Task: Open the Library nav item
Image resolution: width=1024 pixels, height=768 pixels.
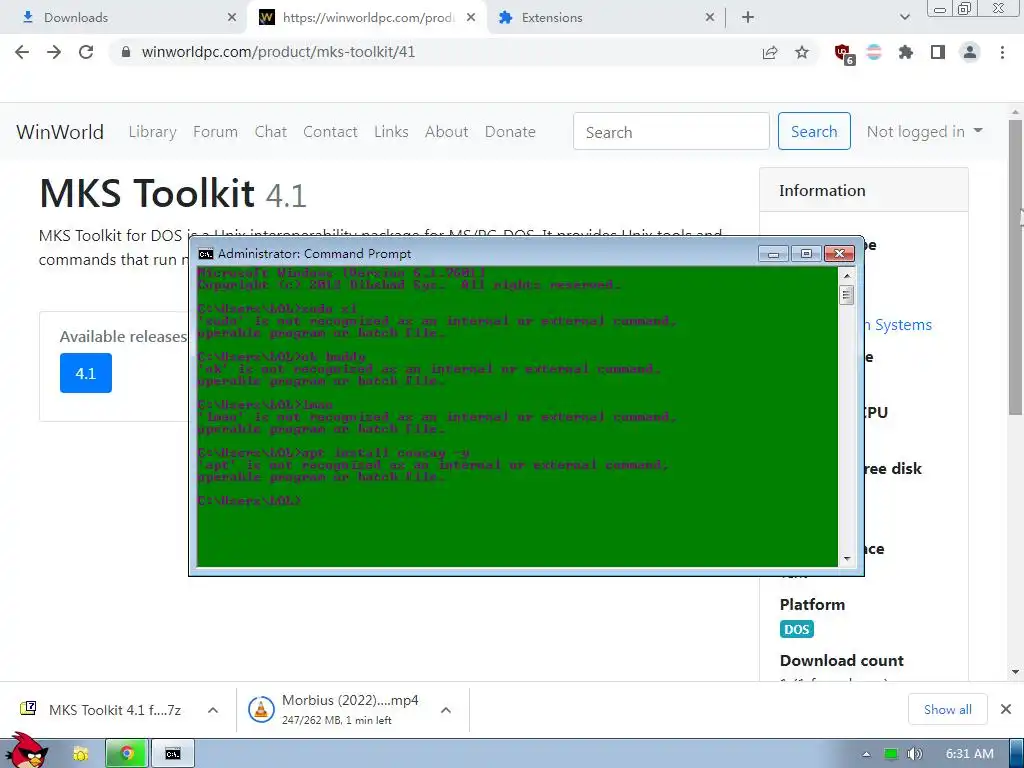Action: [x=152, y=132]
